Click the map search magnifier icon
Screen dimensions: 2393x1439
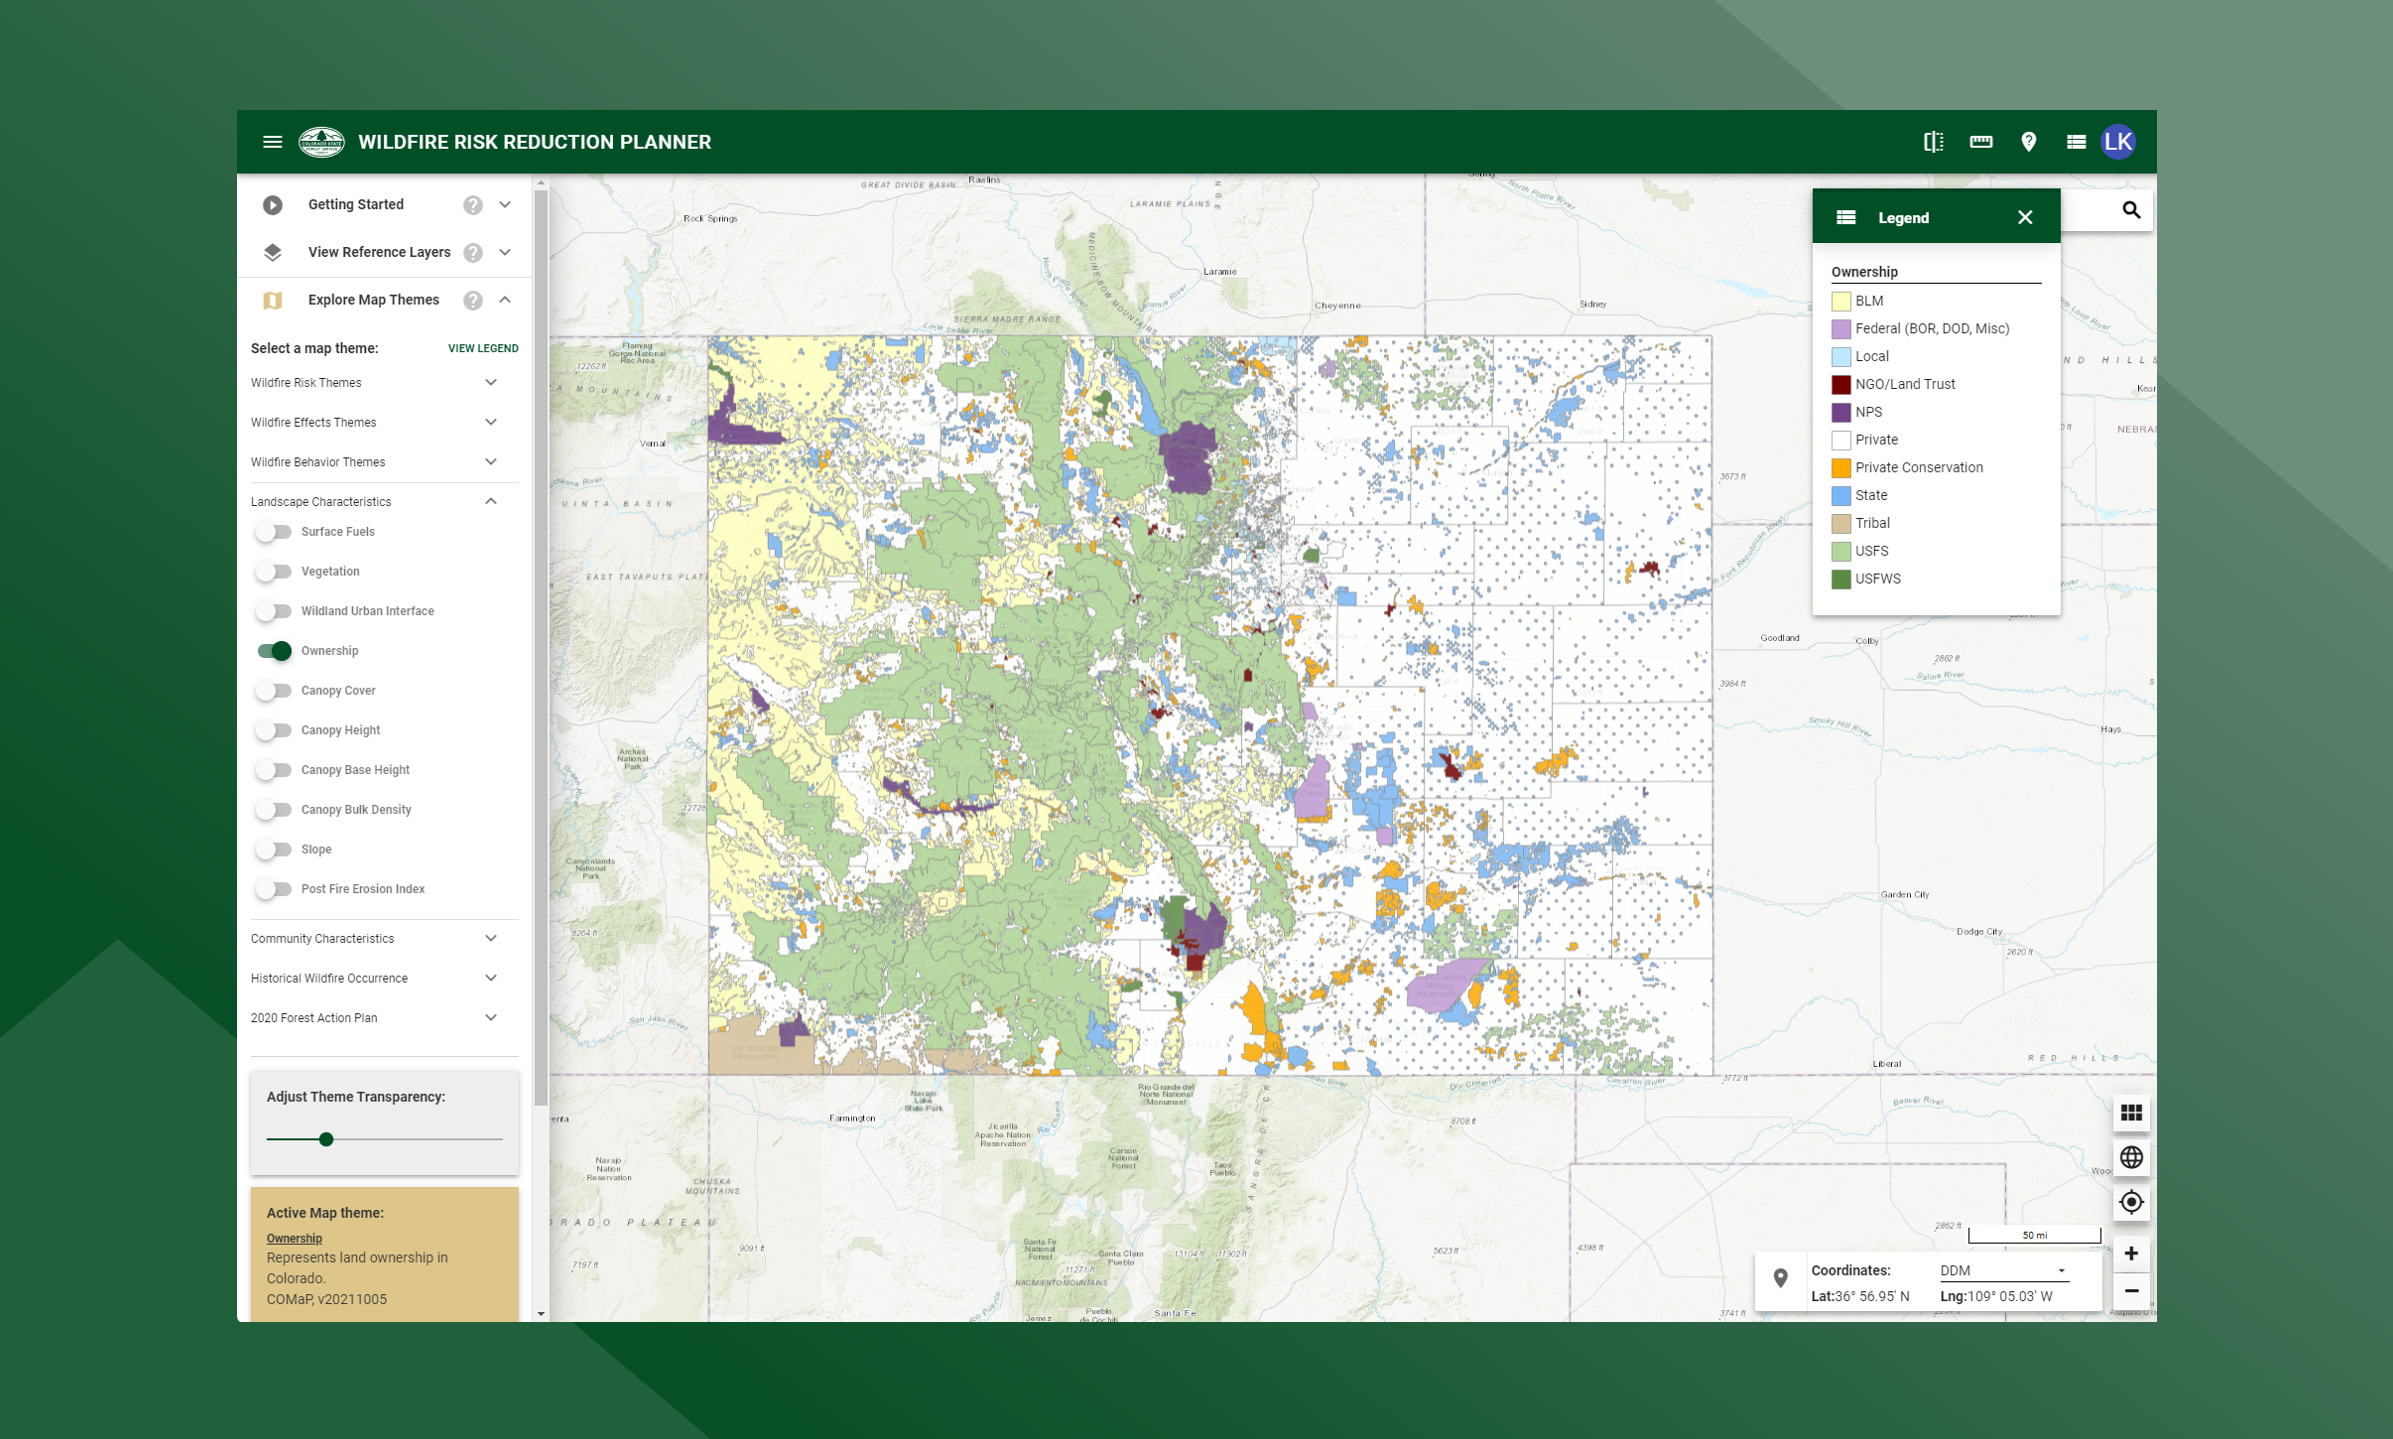[x=2131, y=210]
